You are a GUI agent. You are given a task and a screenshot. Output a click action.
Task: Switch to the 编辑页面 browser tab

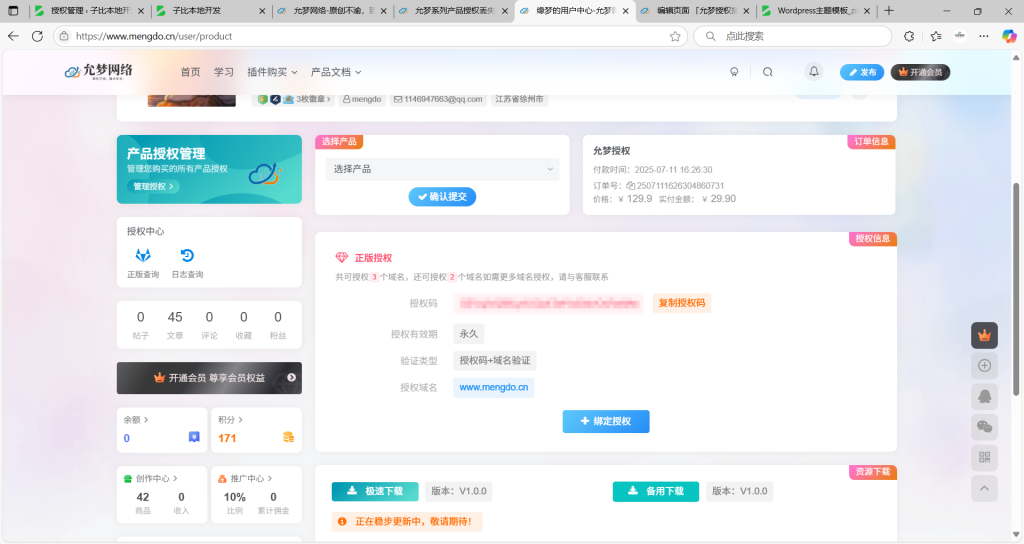tap(696, 10)
